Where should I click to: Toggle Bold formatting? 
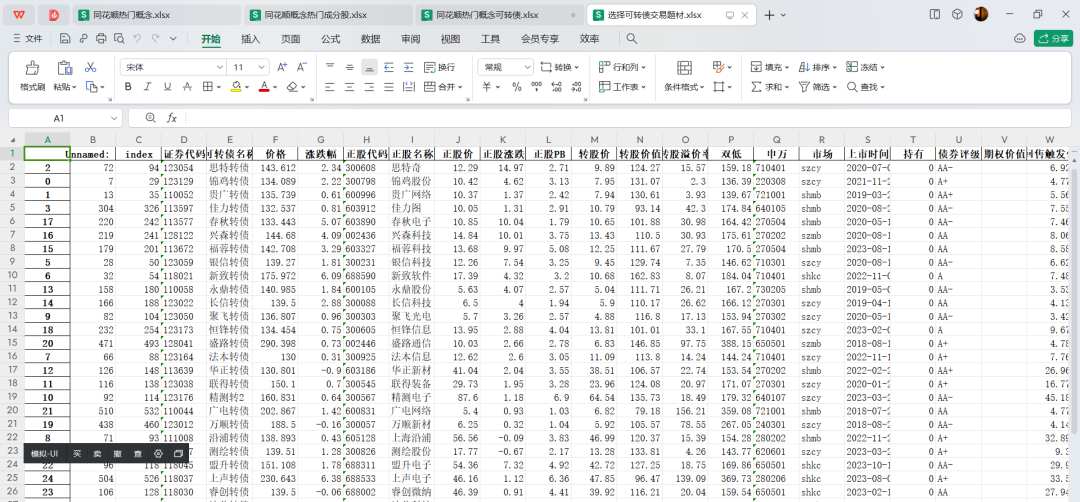pyautogui.click(x=127, y=87)
